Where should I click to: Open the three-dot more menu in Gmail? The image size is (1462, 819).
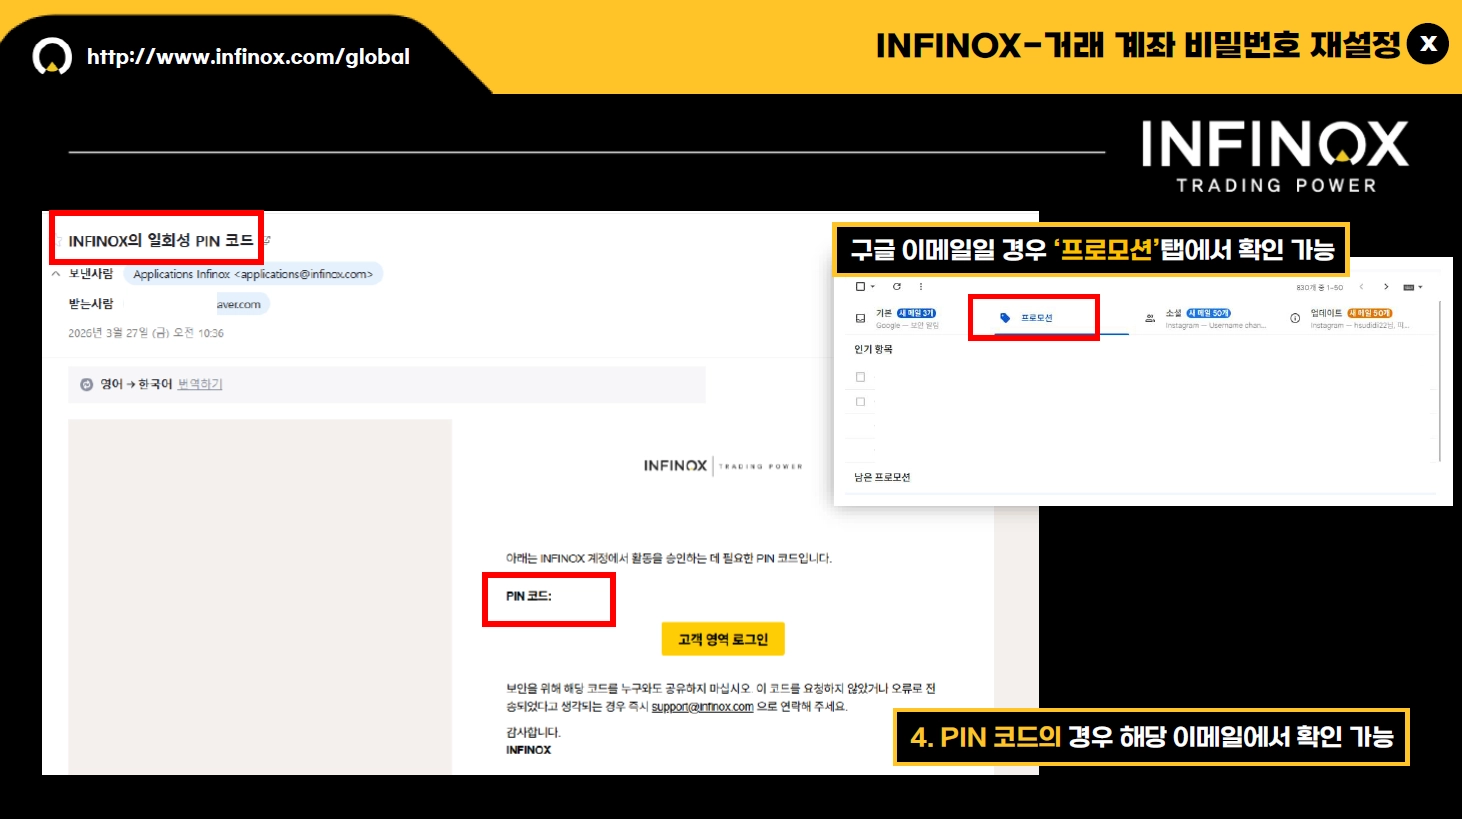pyautogui.click(x=921, y=286)
